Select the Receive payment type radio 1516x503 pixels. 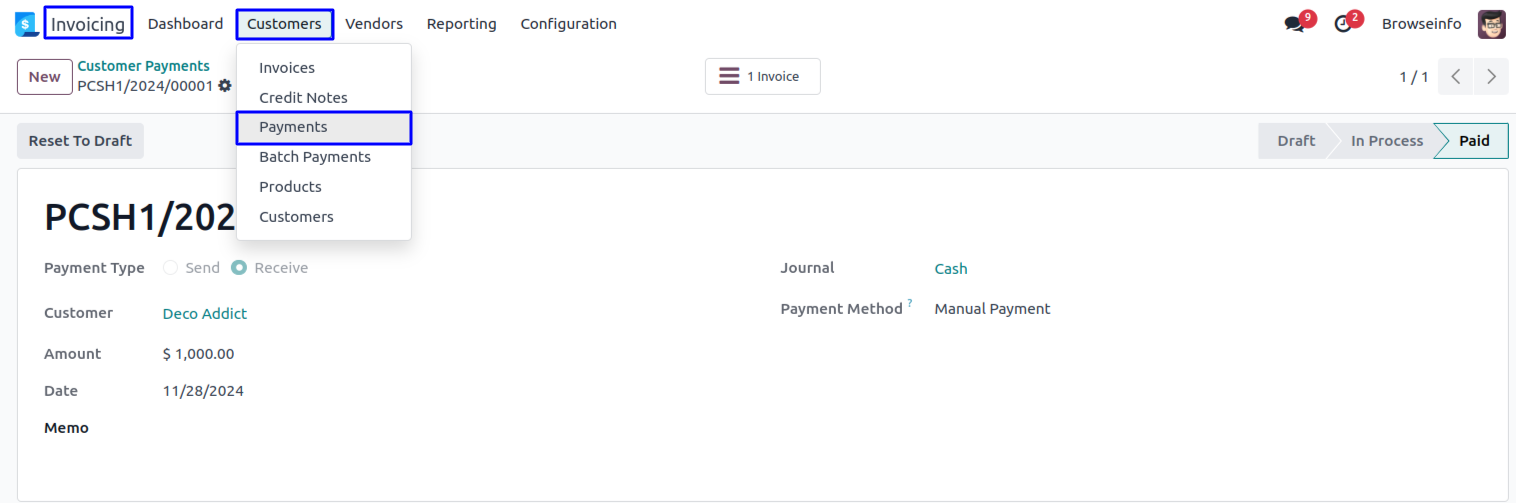click(239, 268)
